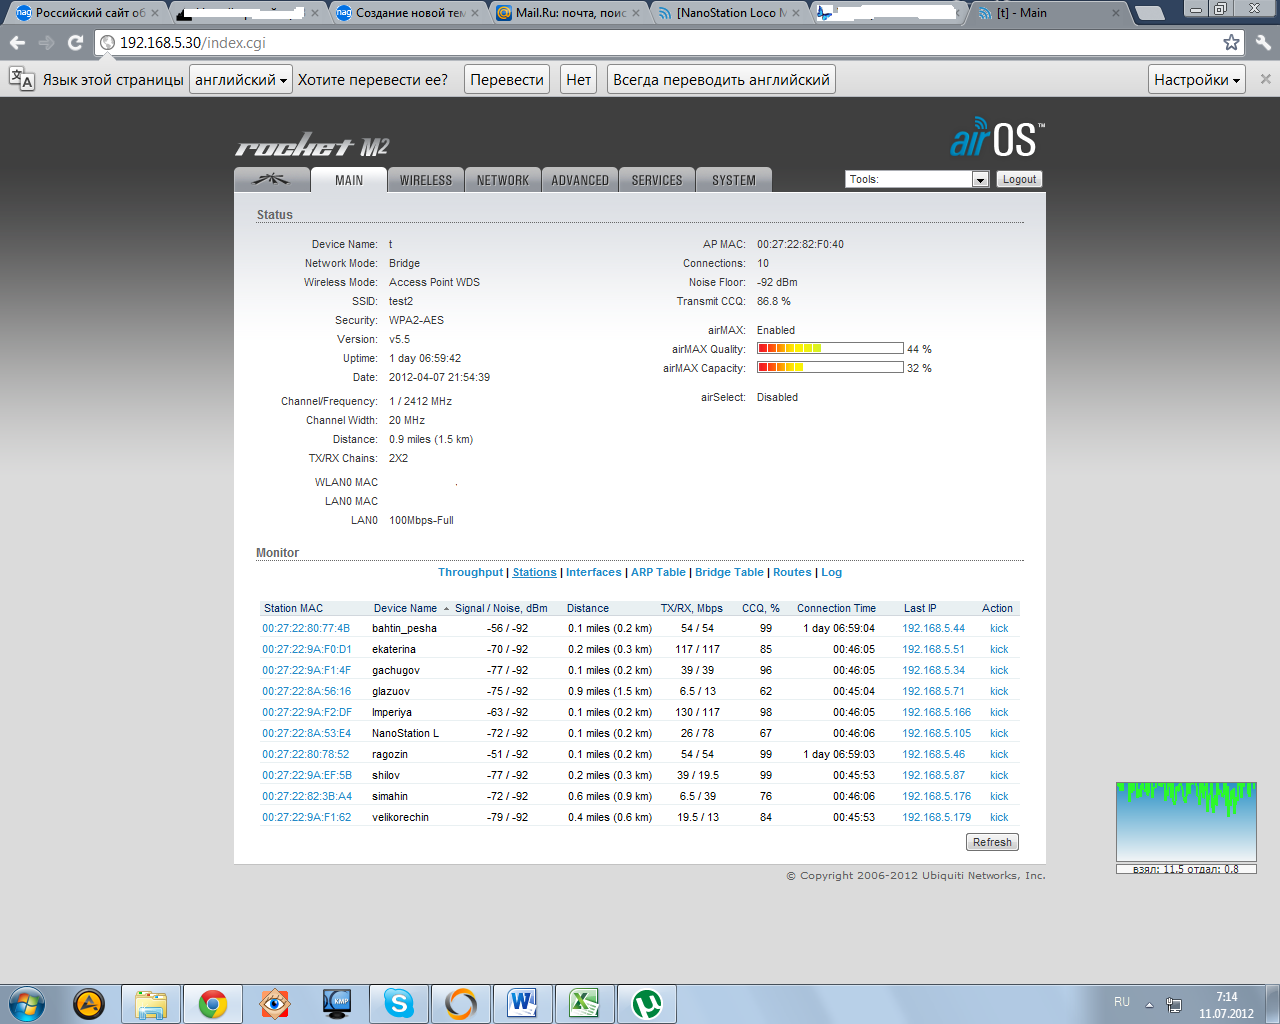
Task: Switch to the NETWORK tab
Action: [502, 180]
